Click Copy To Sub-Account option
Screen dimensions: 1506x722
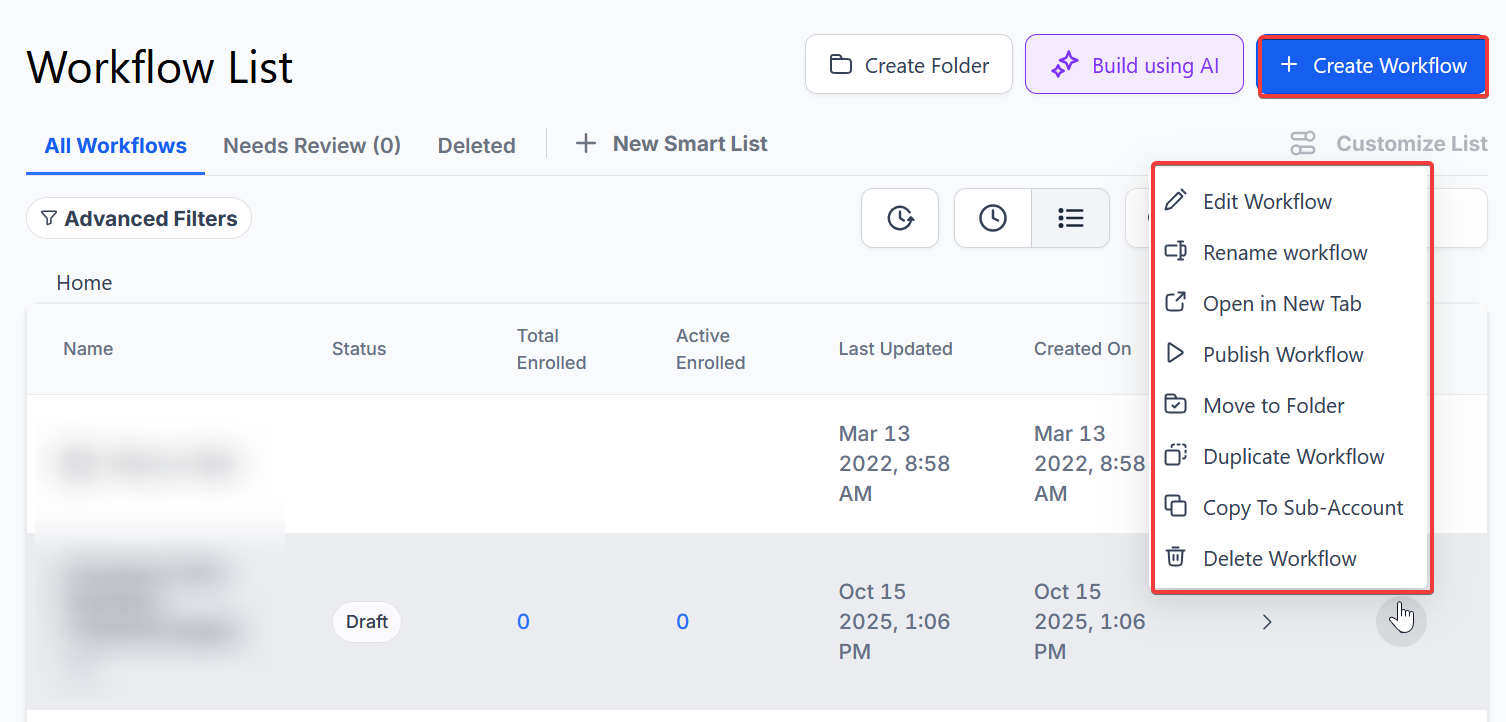1303,508
